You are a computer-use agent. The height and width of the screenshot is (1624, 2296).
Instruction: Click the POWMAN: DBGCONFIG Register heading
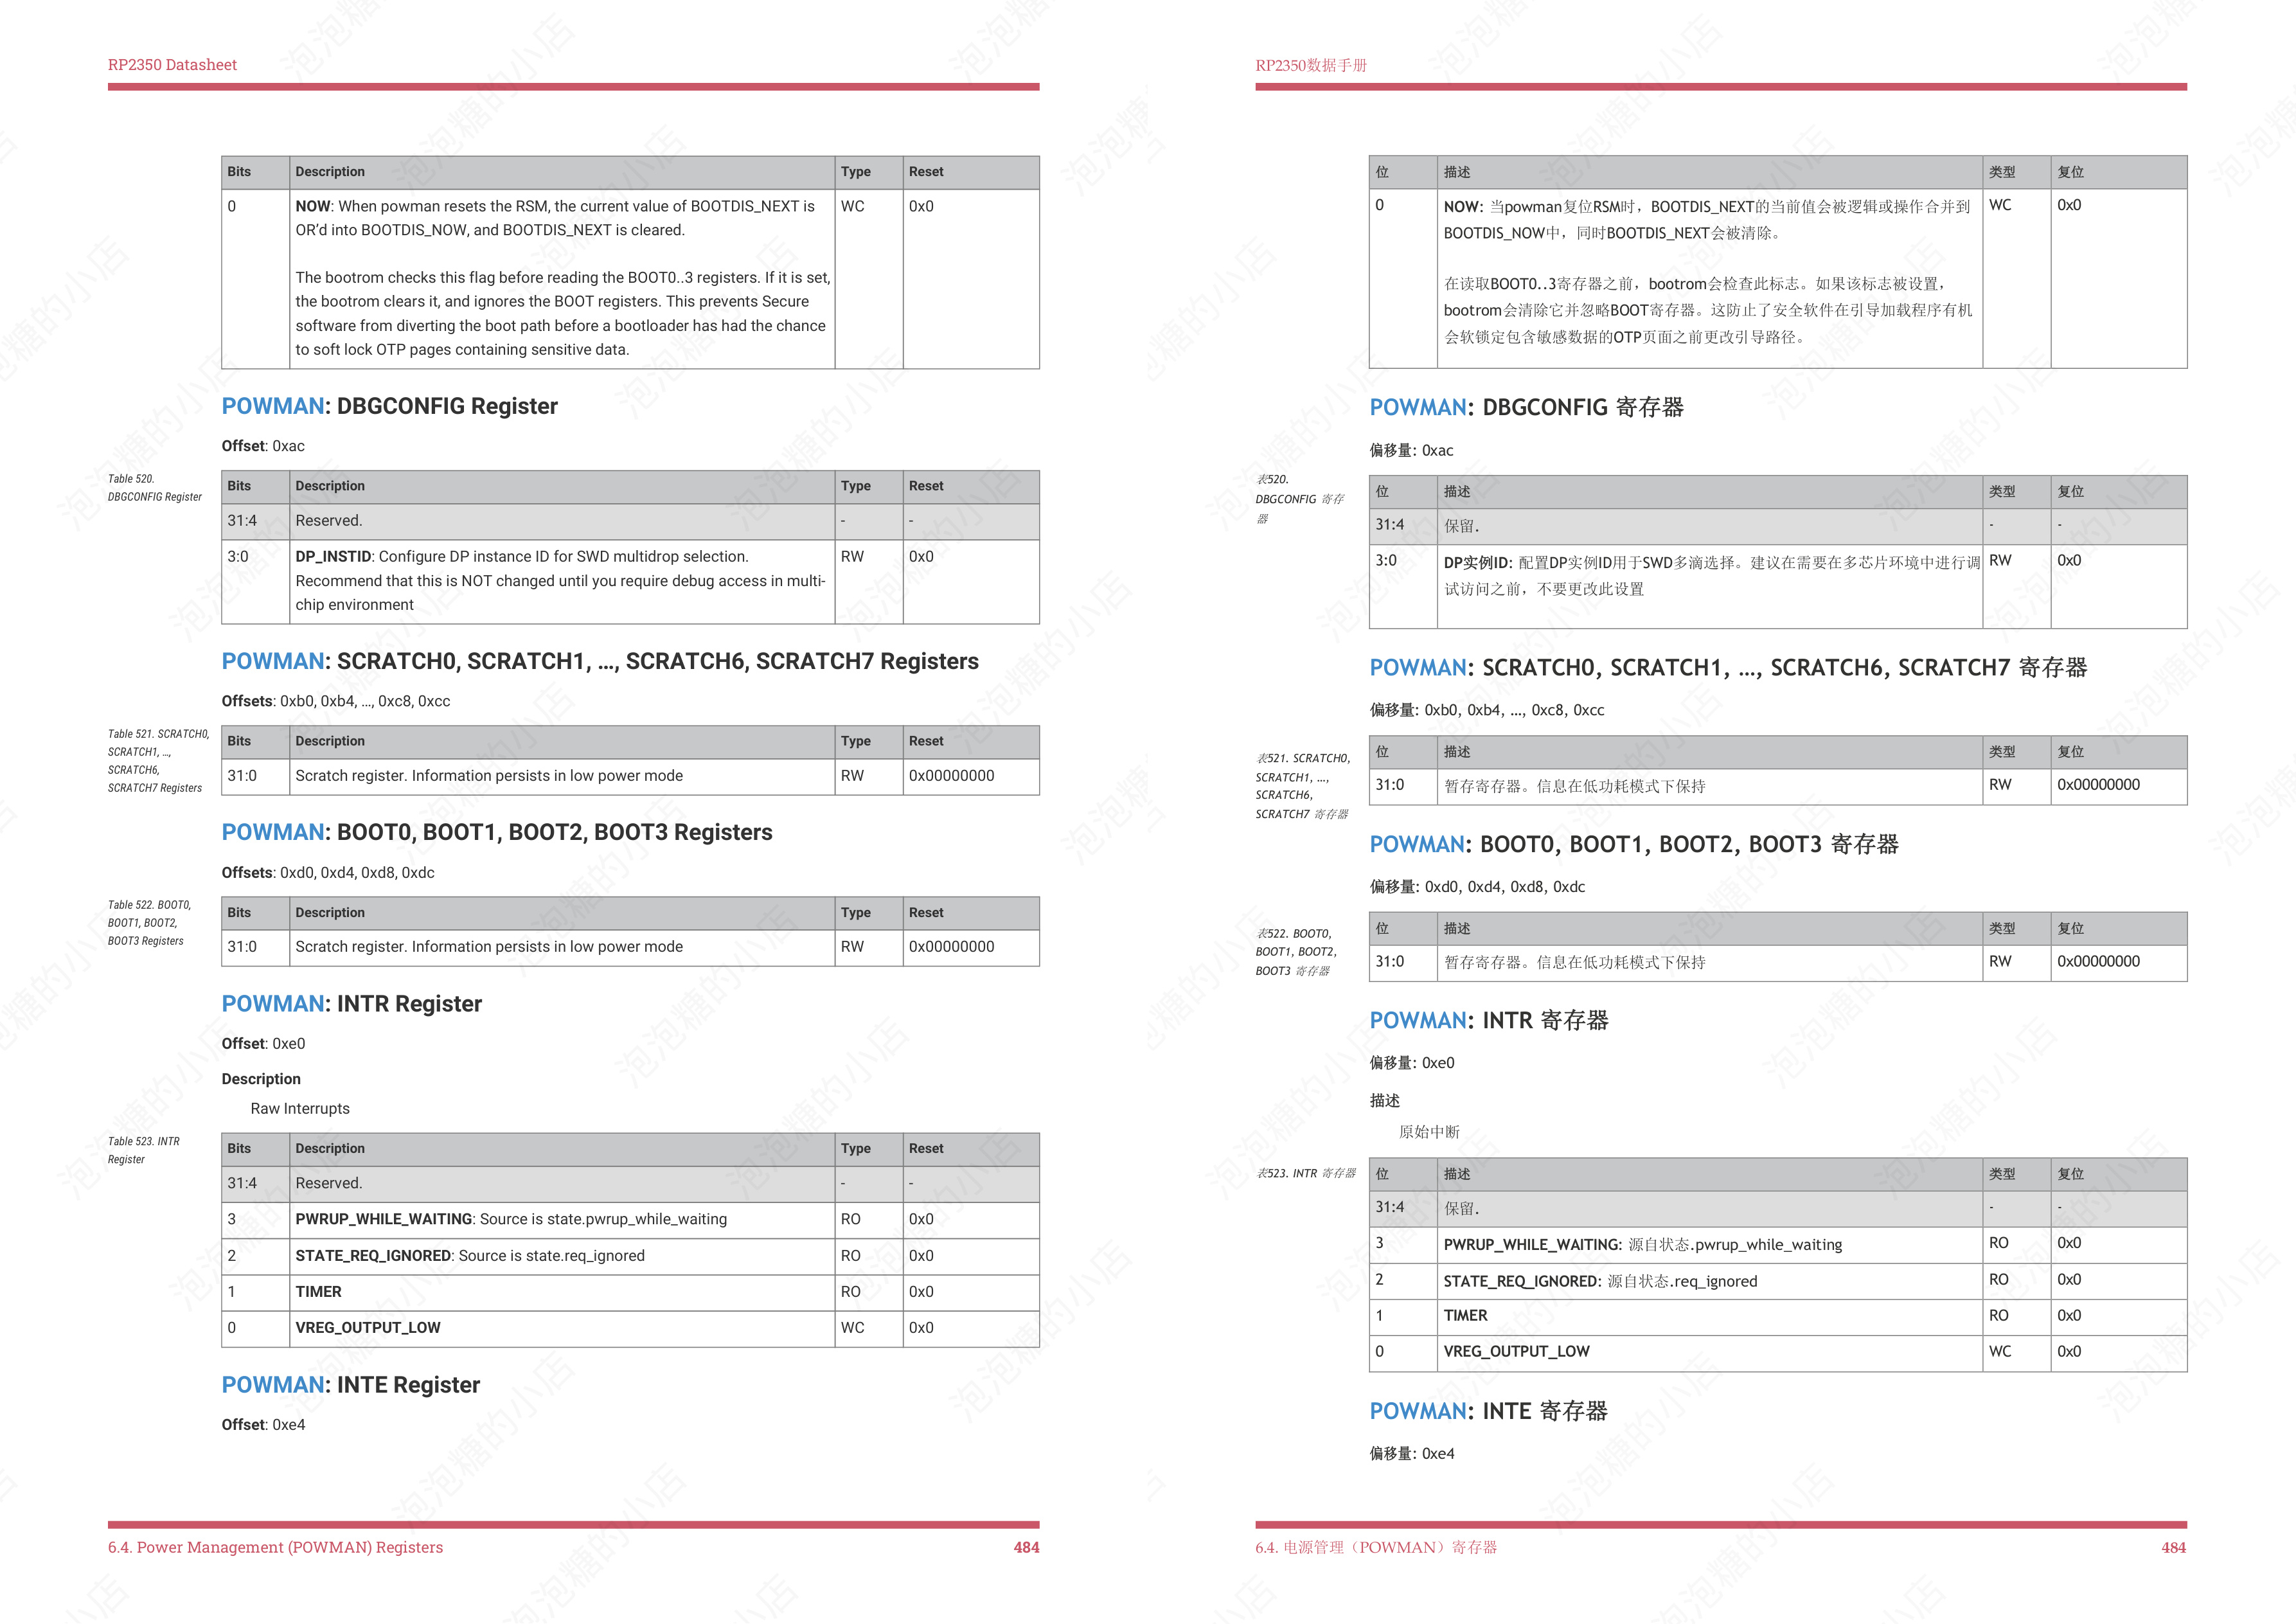pos(389,406)
